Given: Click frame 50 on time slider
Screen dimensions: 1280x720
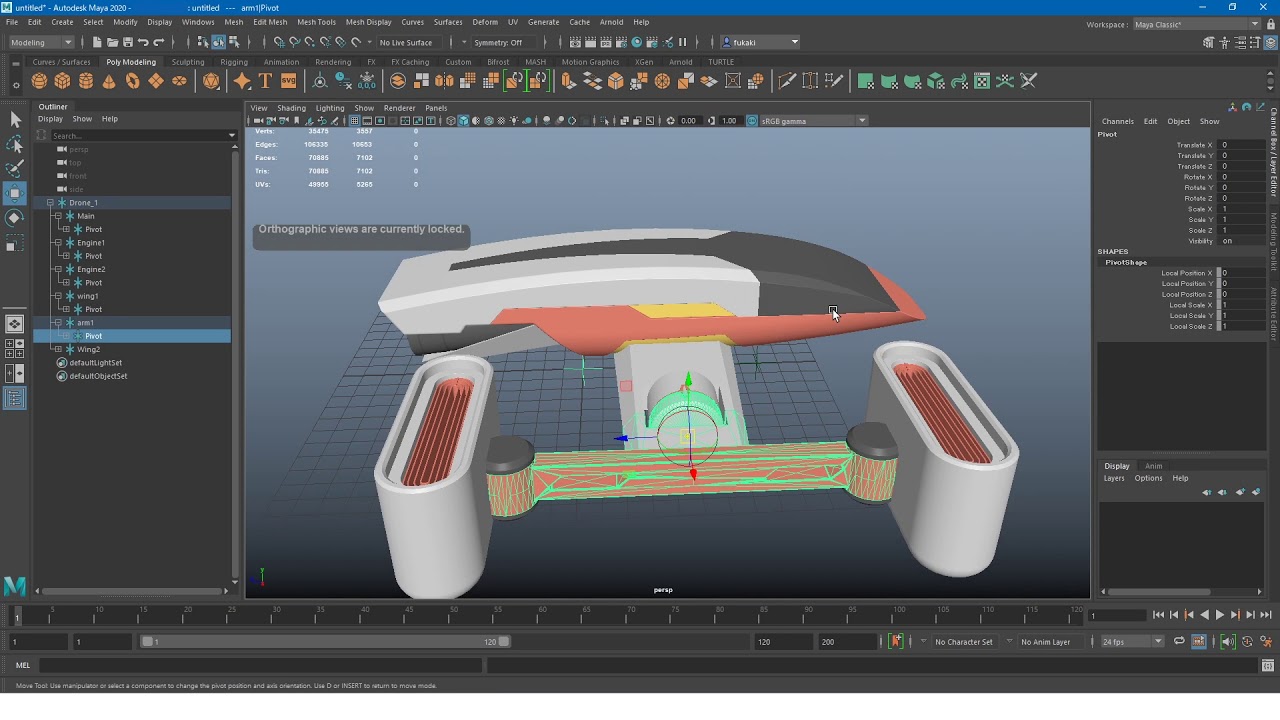Looking at the screenshot, I should point(454,614).
